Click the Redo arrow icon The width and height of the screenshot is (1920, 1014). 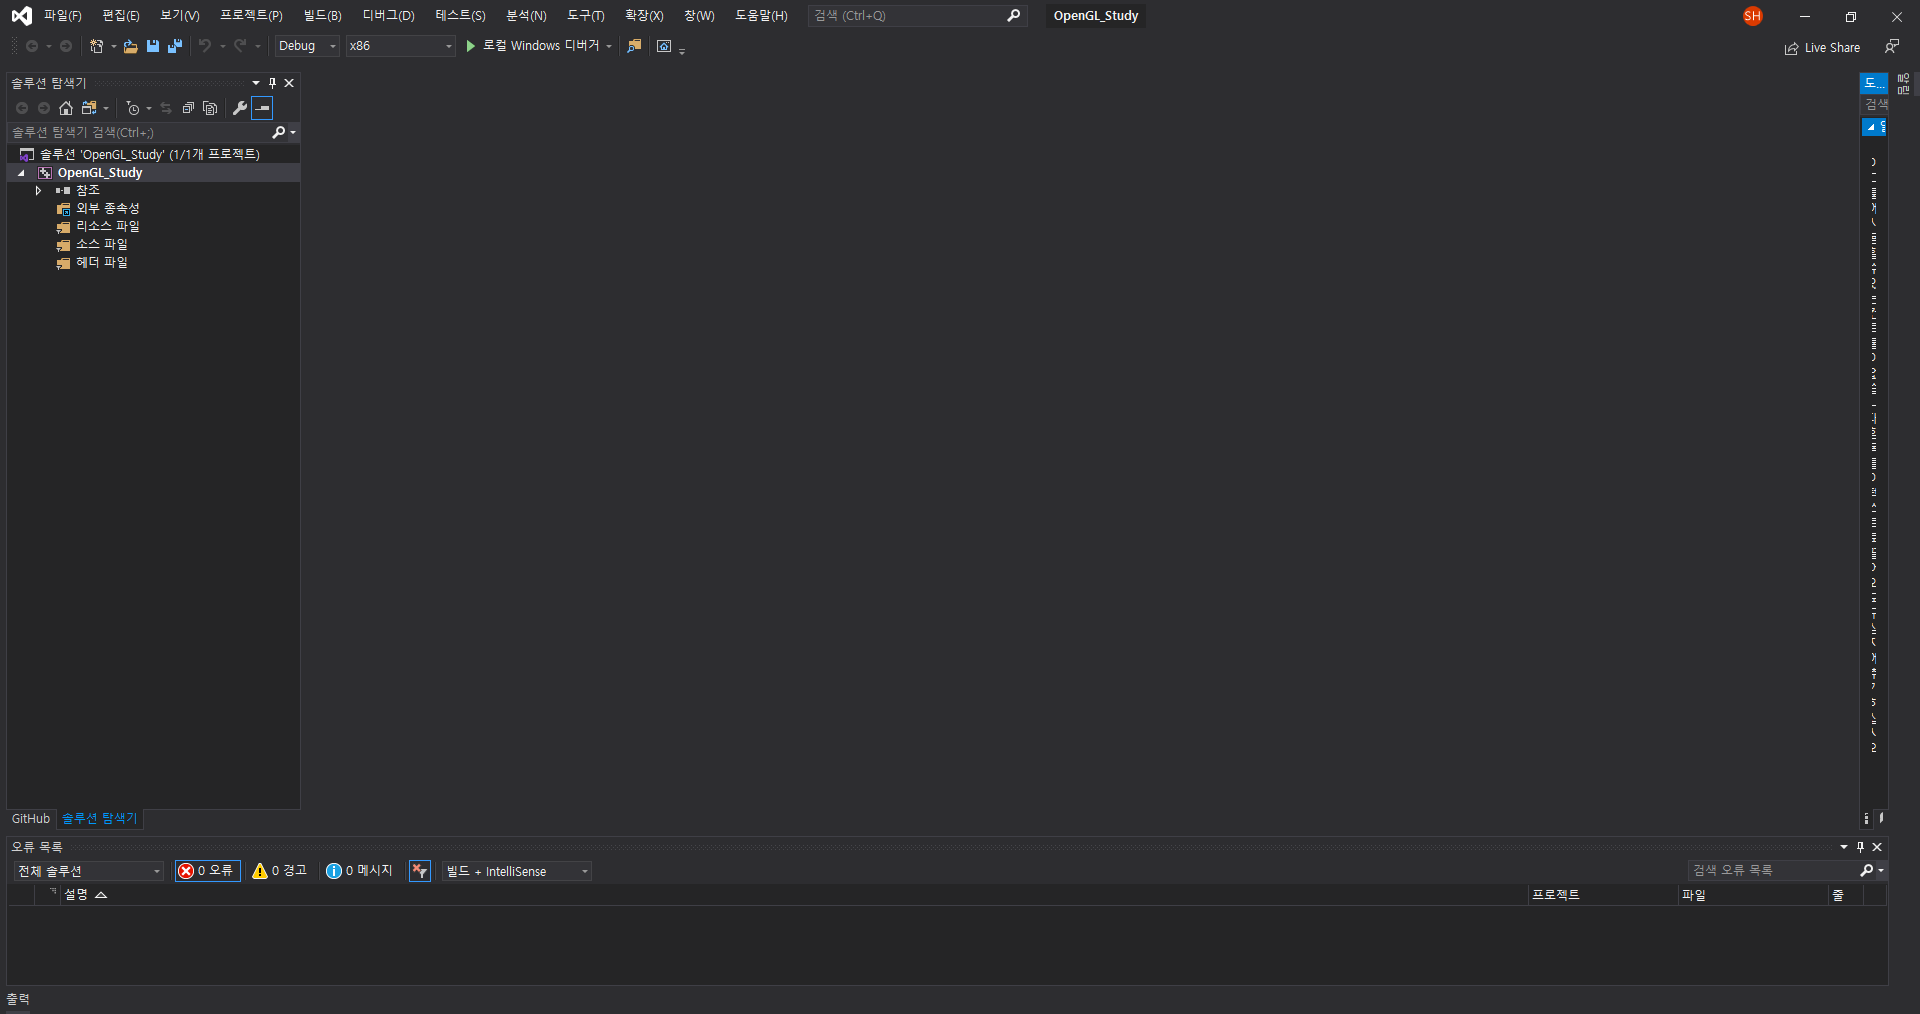click(240, 46)
